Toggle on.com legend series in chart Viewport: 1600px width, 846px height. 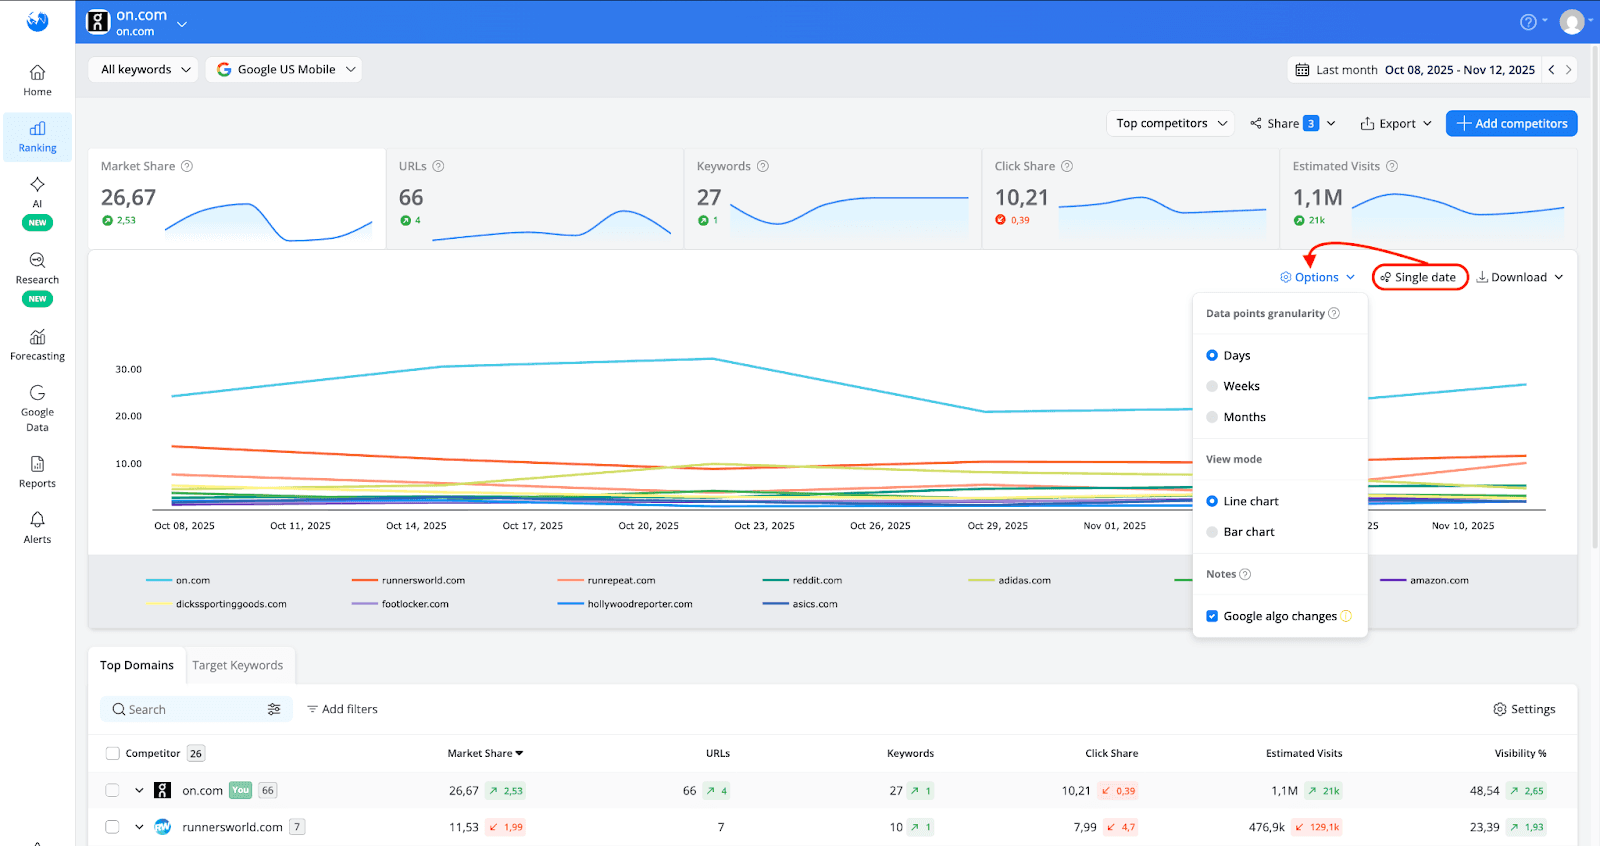pyautogui.click(x=178, y=580)
